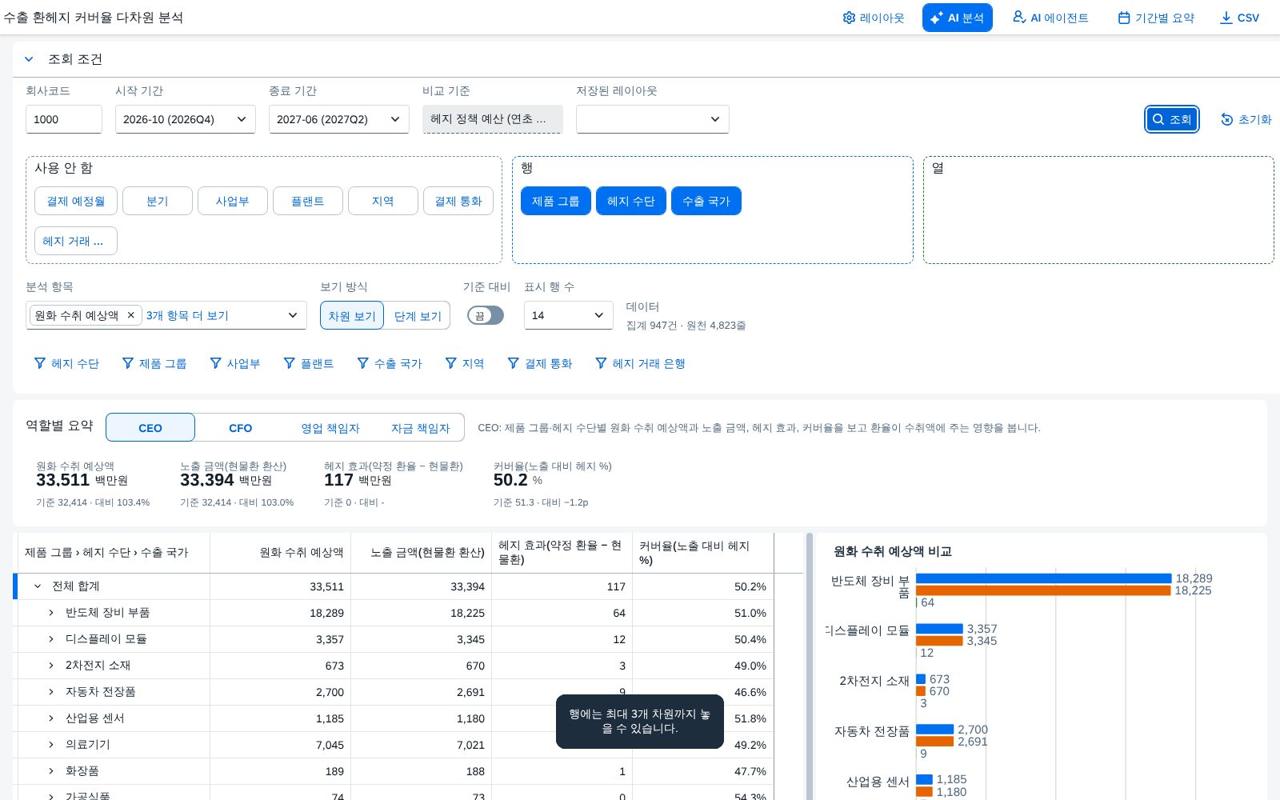Screen dimensions: 1280x800
Task: Switch to the CFO role tab
Action: [240, 427]
